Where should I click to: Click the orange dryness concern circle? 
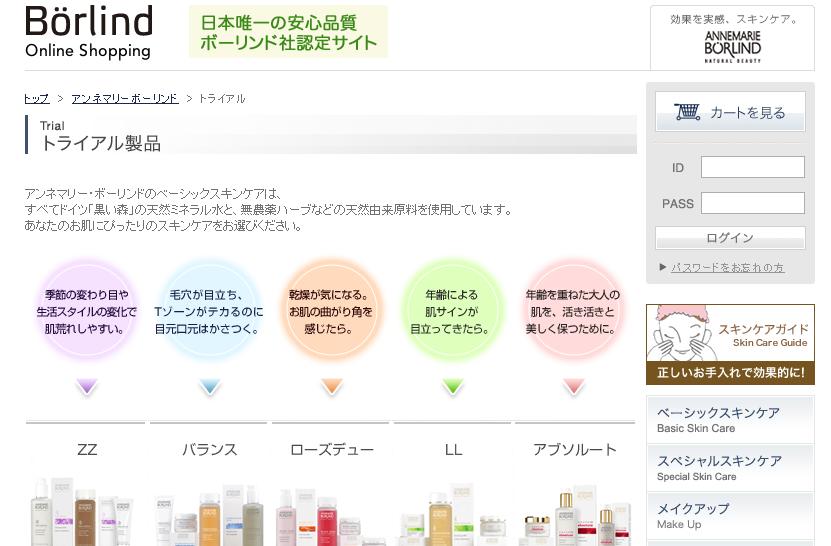coord(331,312)
